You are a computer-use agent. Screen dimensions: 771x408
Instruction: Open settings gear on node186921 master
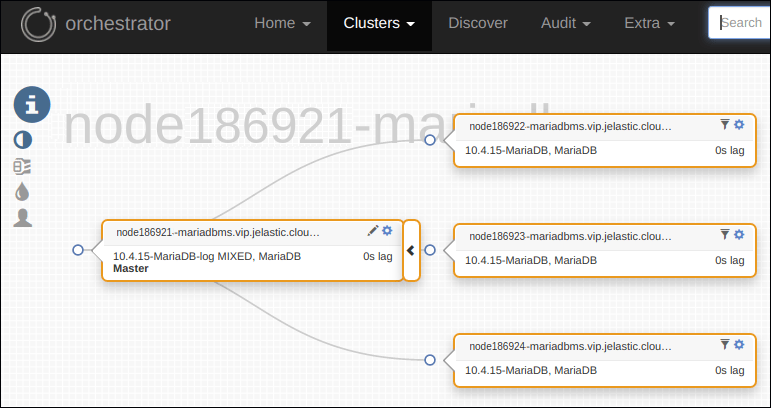tap(387, 231)
